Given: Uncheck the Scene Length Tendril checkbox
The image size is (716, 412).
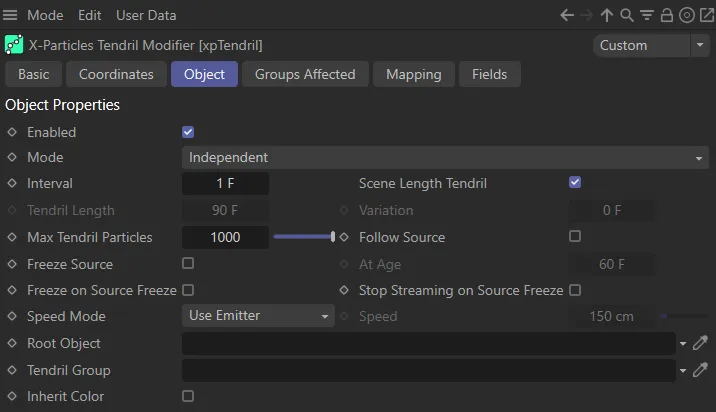Looking at the screenshot, I should click(575, 182).
